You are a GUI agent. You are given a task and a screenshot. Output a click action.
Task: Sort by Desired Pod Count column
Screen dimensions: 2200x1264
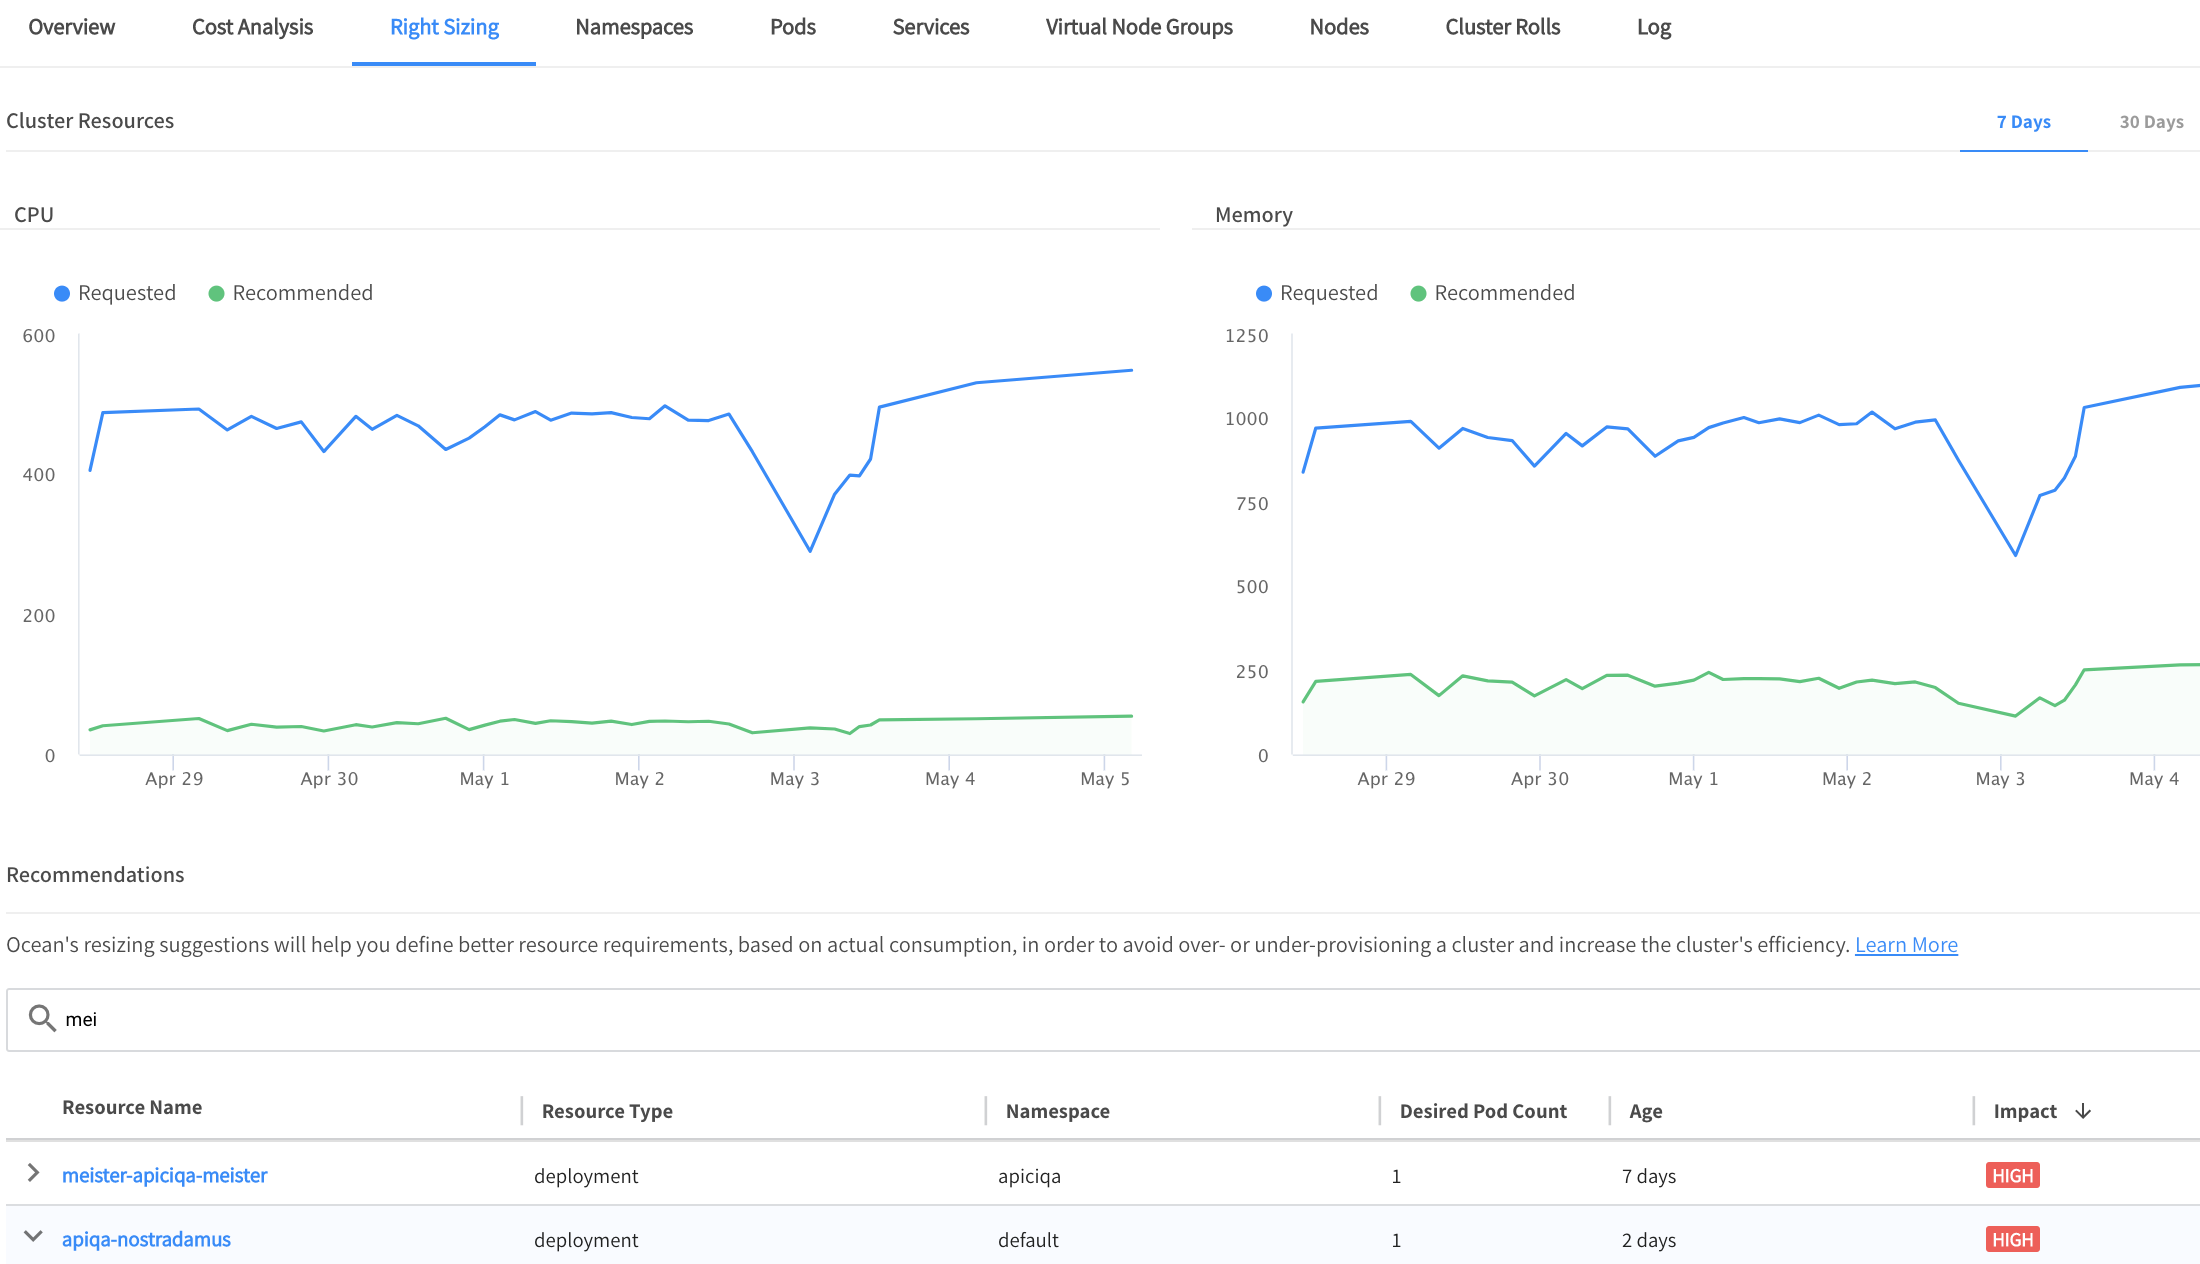[x=1483, y=1111]
